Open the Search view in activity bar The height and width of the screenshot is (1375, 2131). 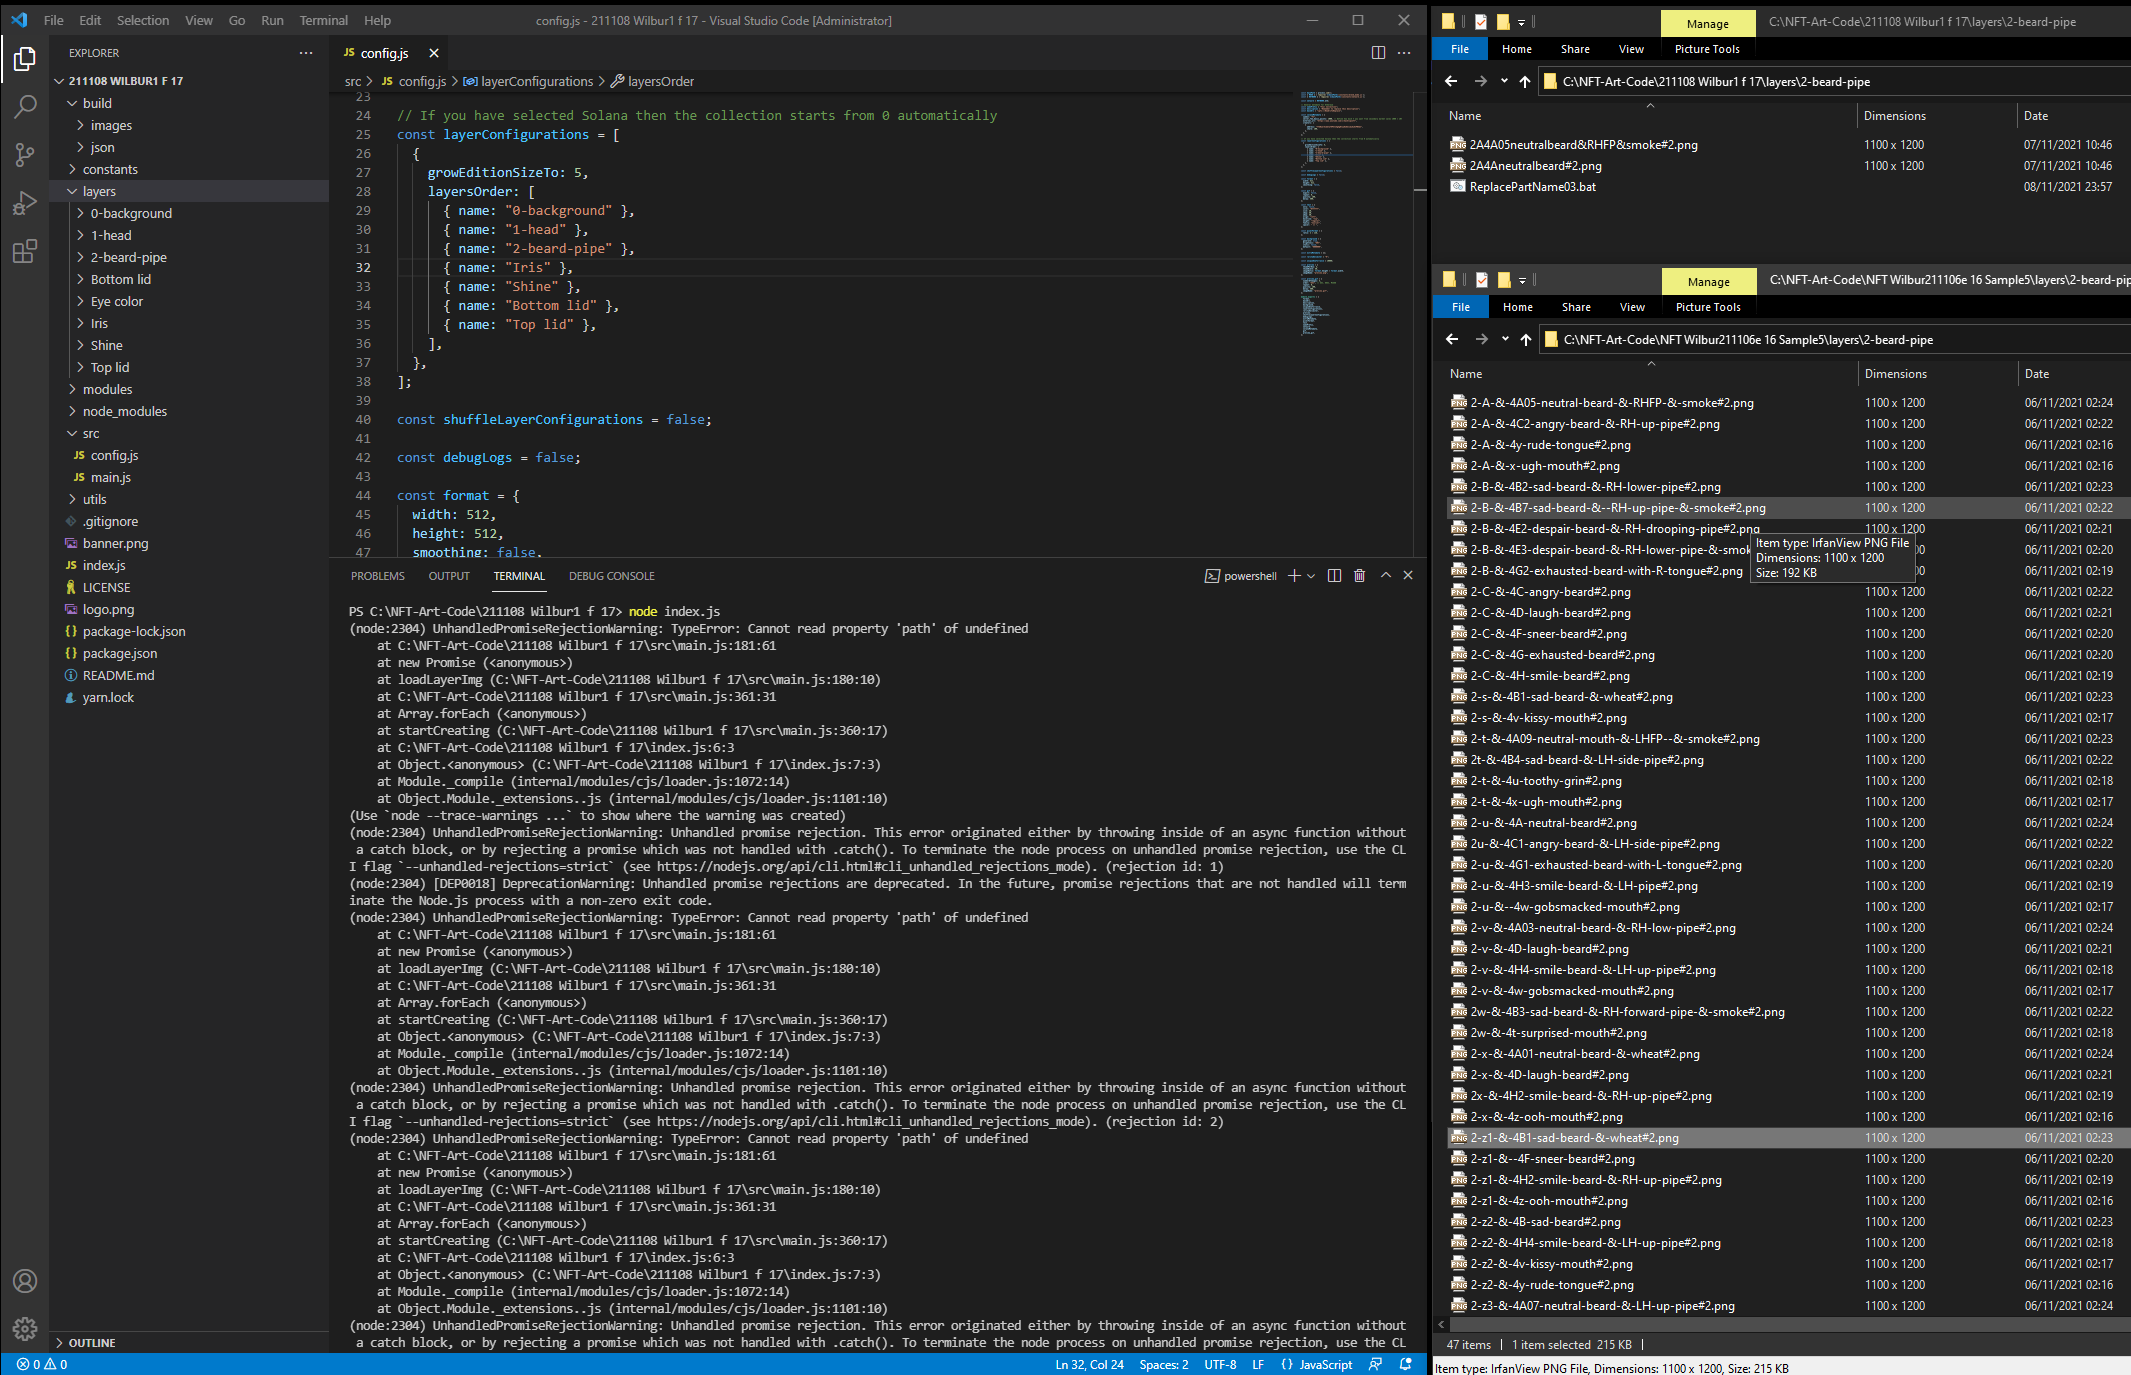click(x=25, y=106)
